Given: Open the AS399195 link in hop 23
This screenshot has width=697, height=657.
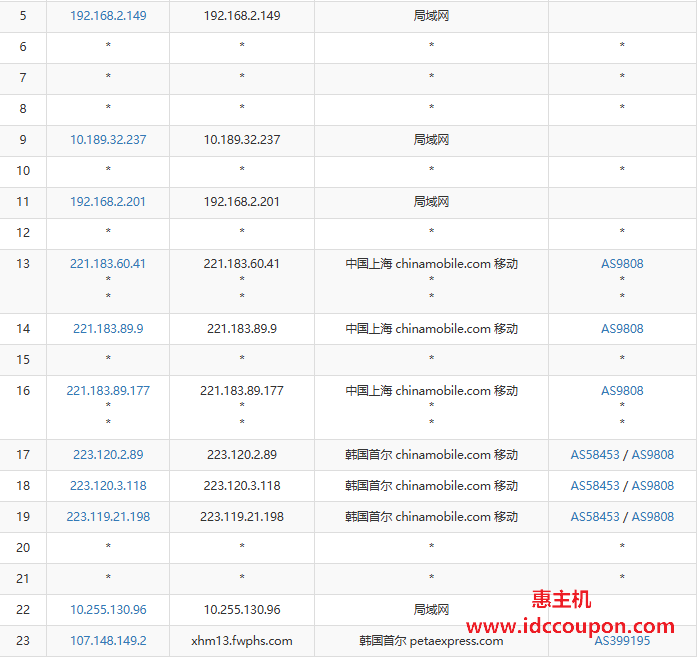Looking at the screenshot, I should point(622,641).
